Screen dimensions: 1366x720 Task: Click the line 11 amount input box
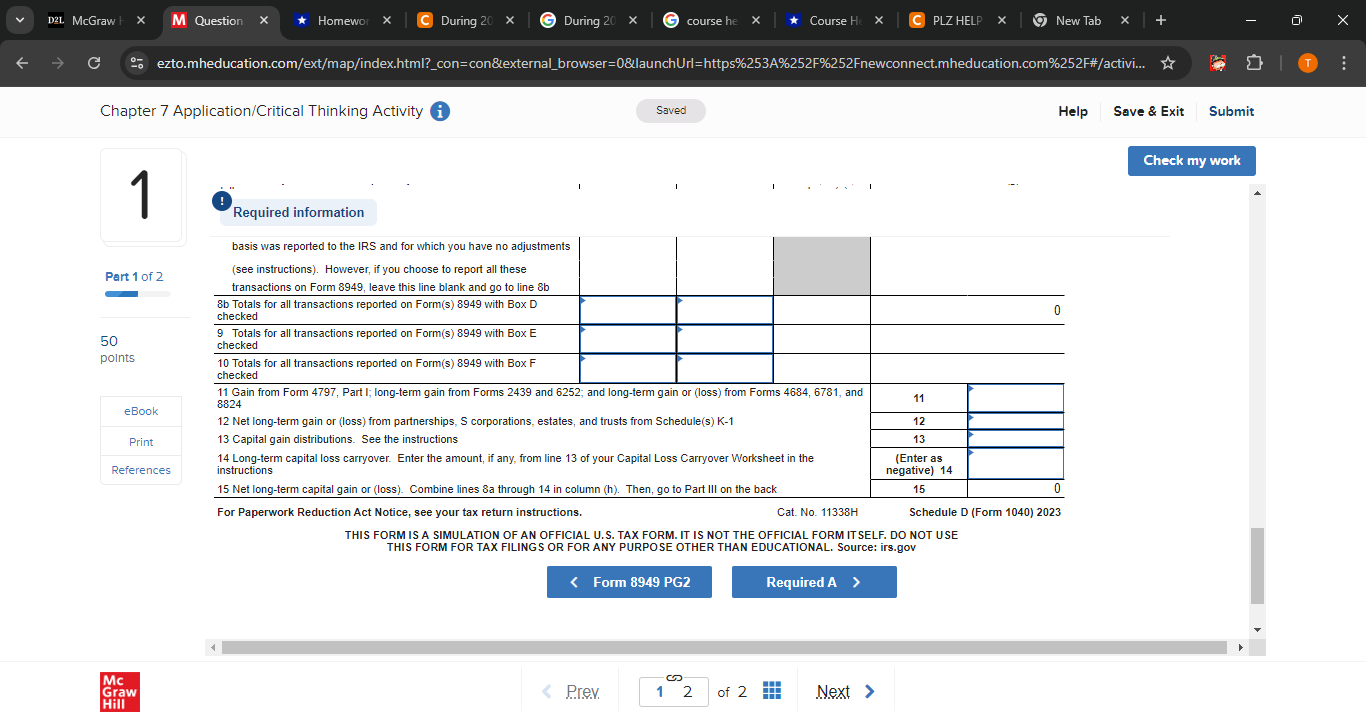[1015, 397]
